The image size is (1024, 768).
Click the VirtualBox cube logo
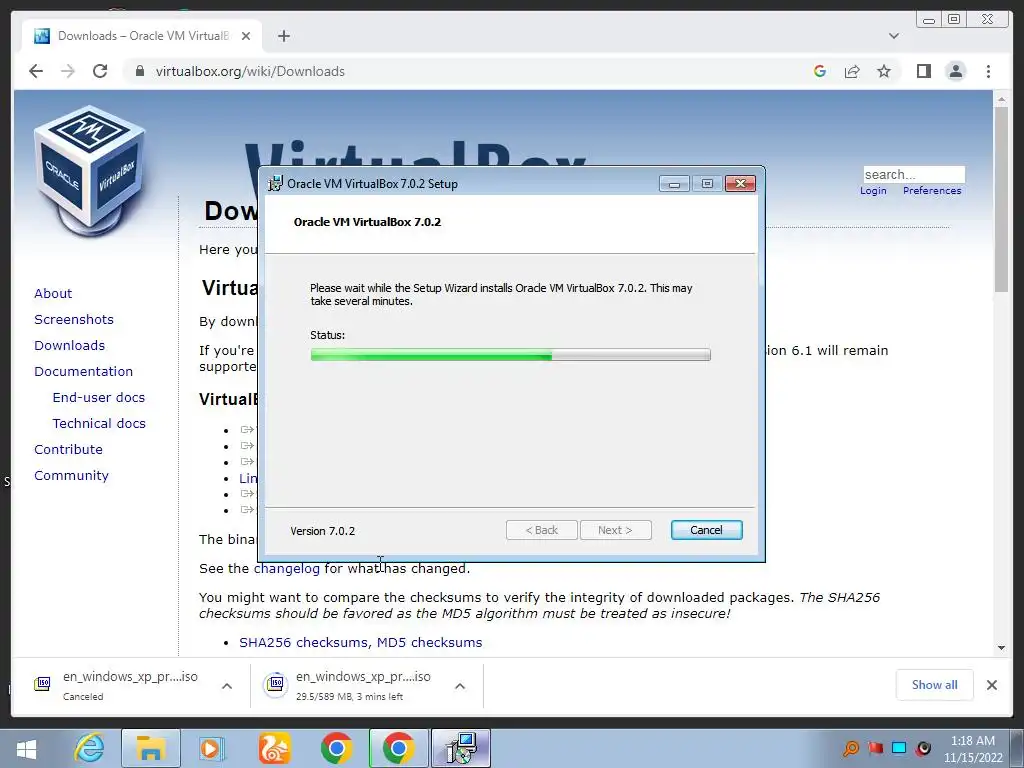[90, 171]
